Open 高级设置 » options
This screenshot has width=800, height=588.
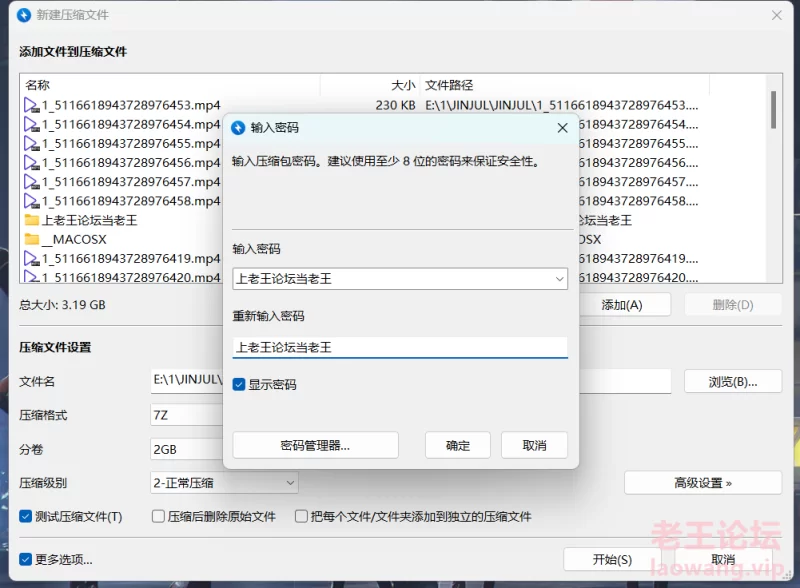click(x=703, y=483)
